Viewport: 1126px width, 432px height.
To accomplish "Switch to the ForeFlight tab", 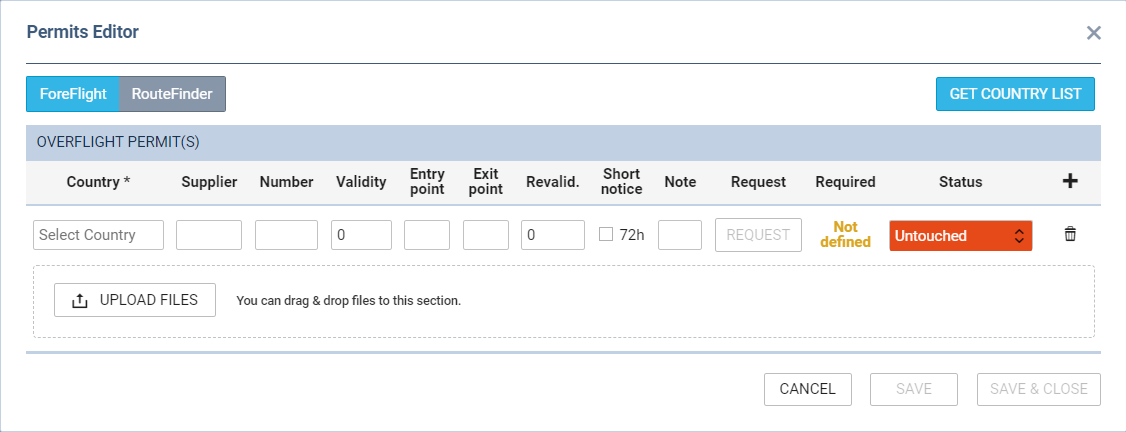I will pos(73,94).
